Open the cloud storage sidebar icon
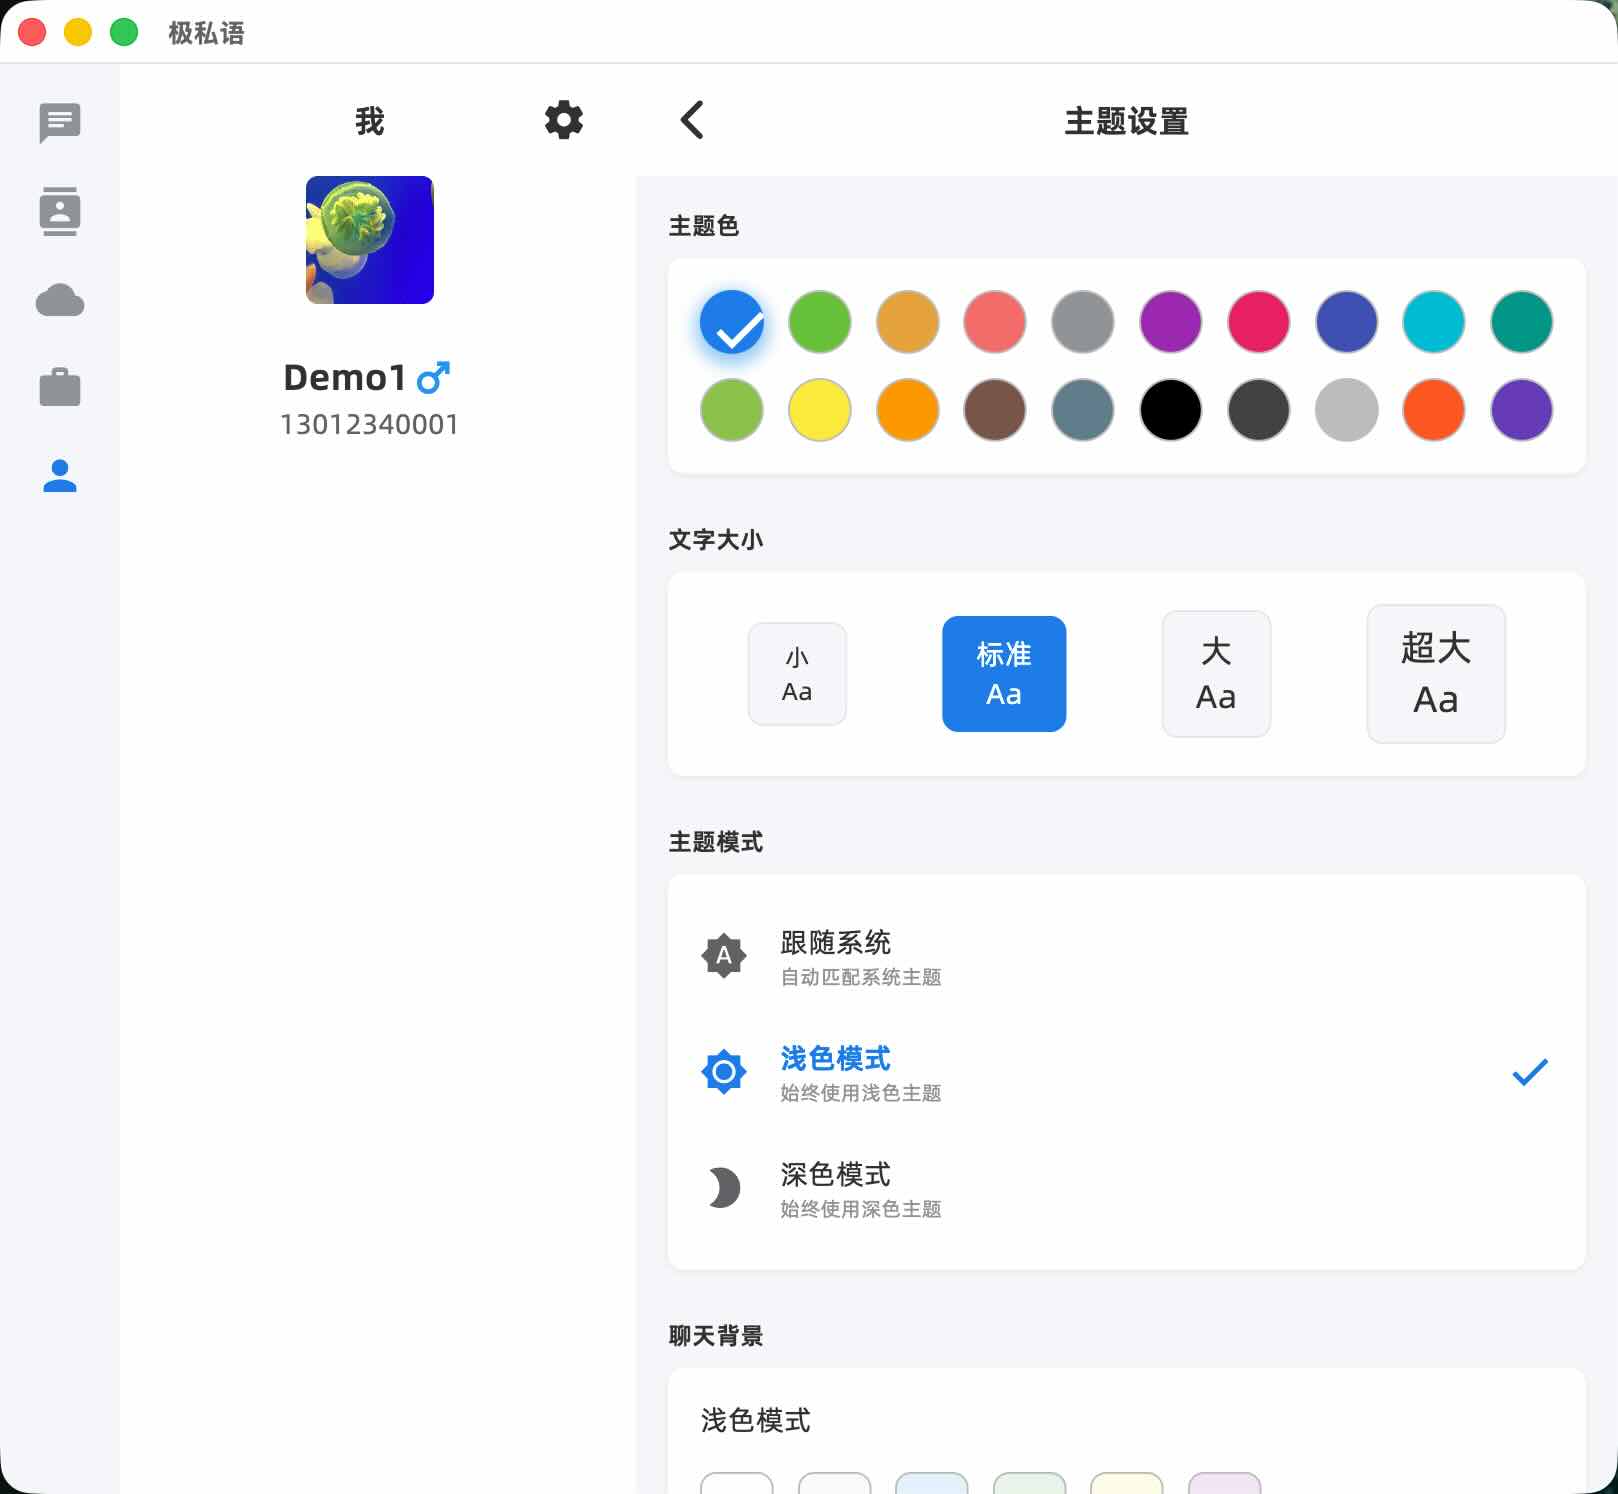Screen dimensions: 1618x1494 tap(60, 300)
